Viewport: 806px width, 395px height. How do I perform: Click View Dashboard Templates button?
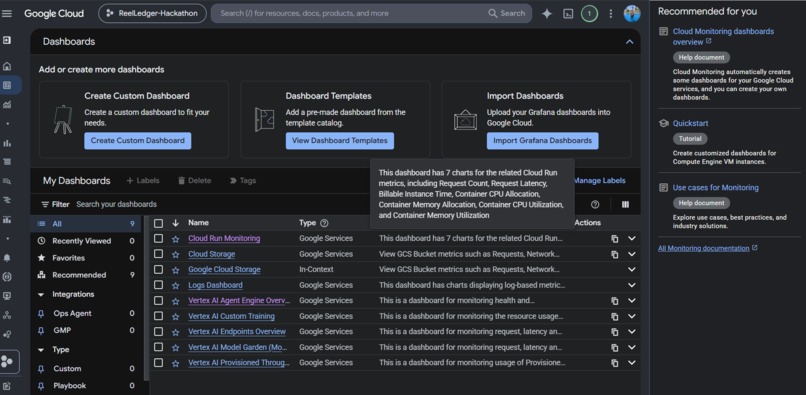click(340, 141)
